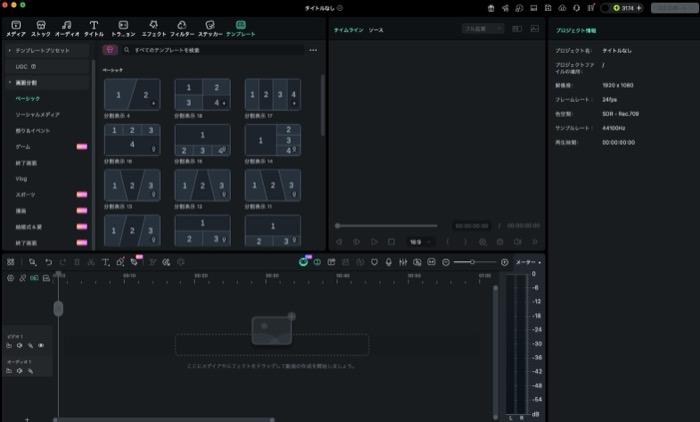The height and width of the screenshot is (422, 700).
Task: Open the Project Info (プロジェクト情報) tab
Action: click(576, 30)
